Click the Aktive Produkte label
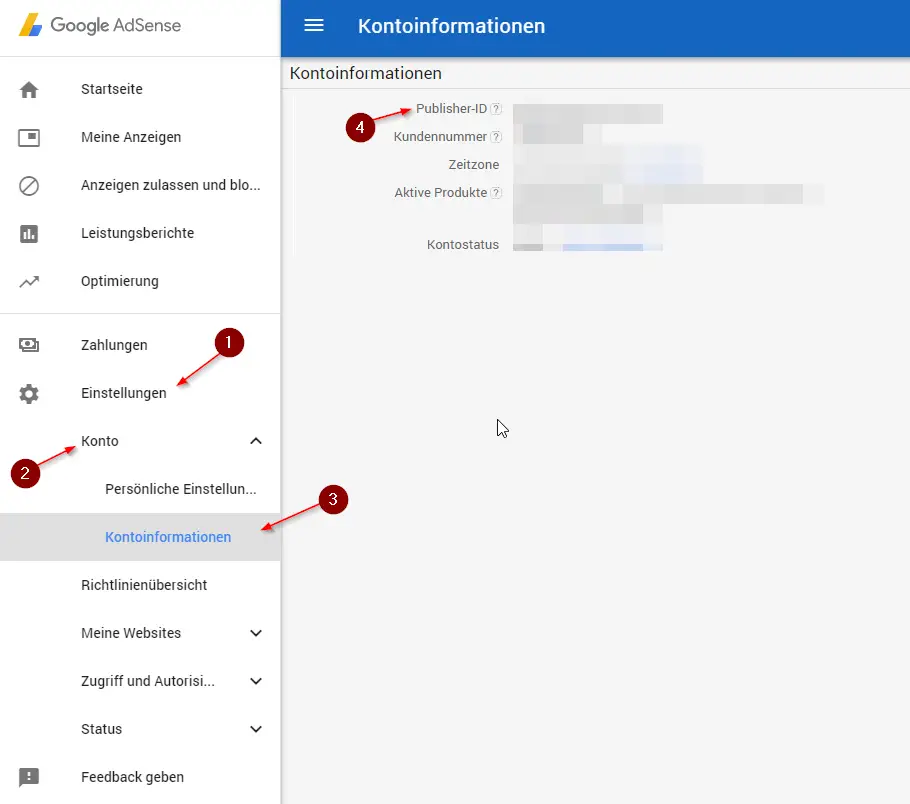The height and width of the screenshot is (804, 910). tap(441, 193)
